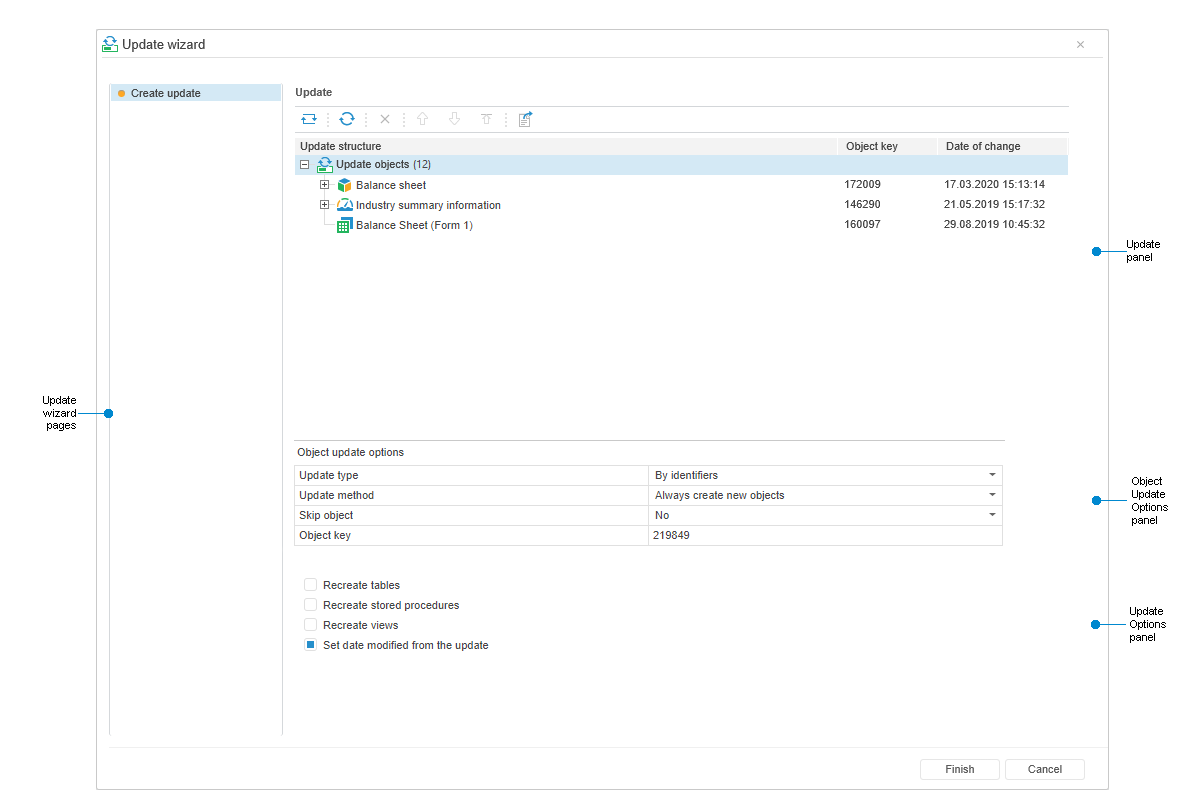Image resolution: width=1202 pixels, height=790 pixels.
Task: Click the X delete icon in toolbar
Action: [x=385, y=119]
